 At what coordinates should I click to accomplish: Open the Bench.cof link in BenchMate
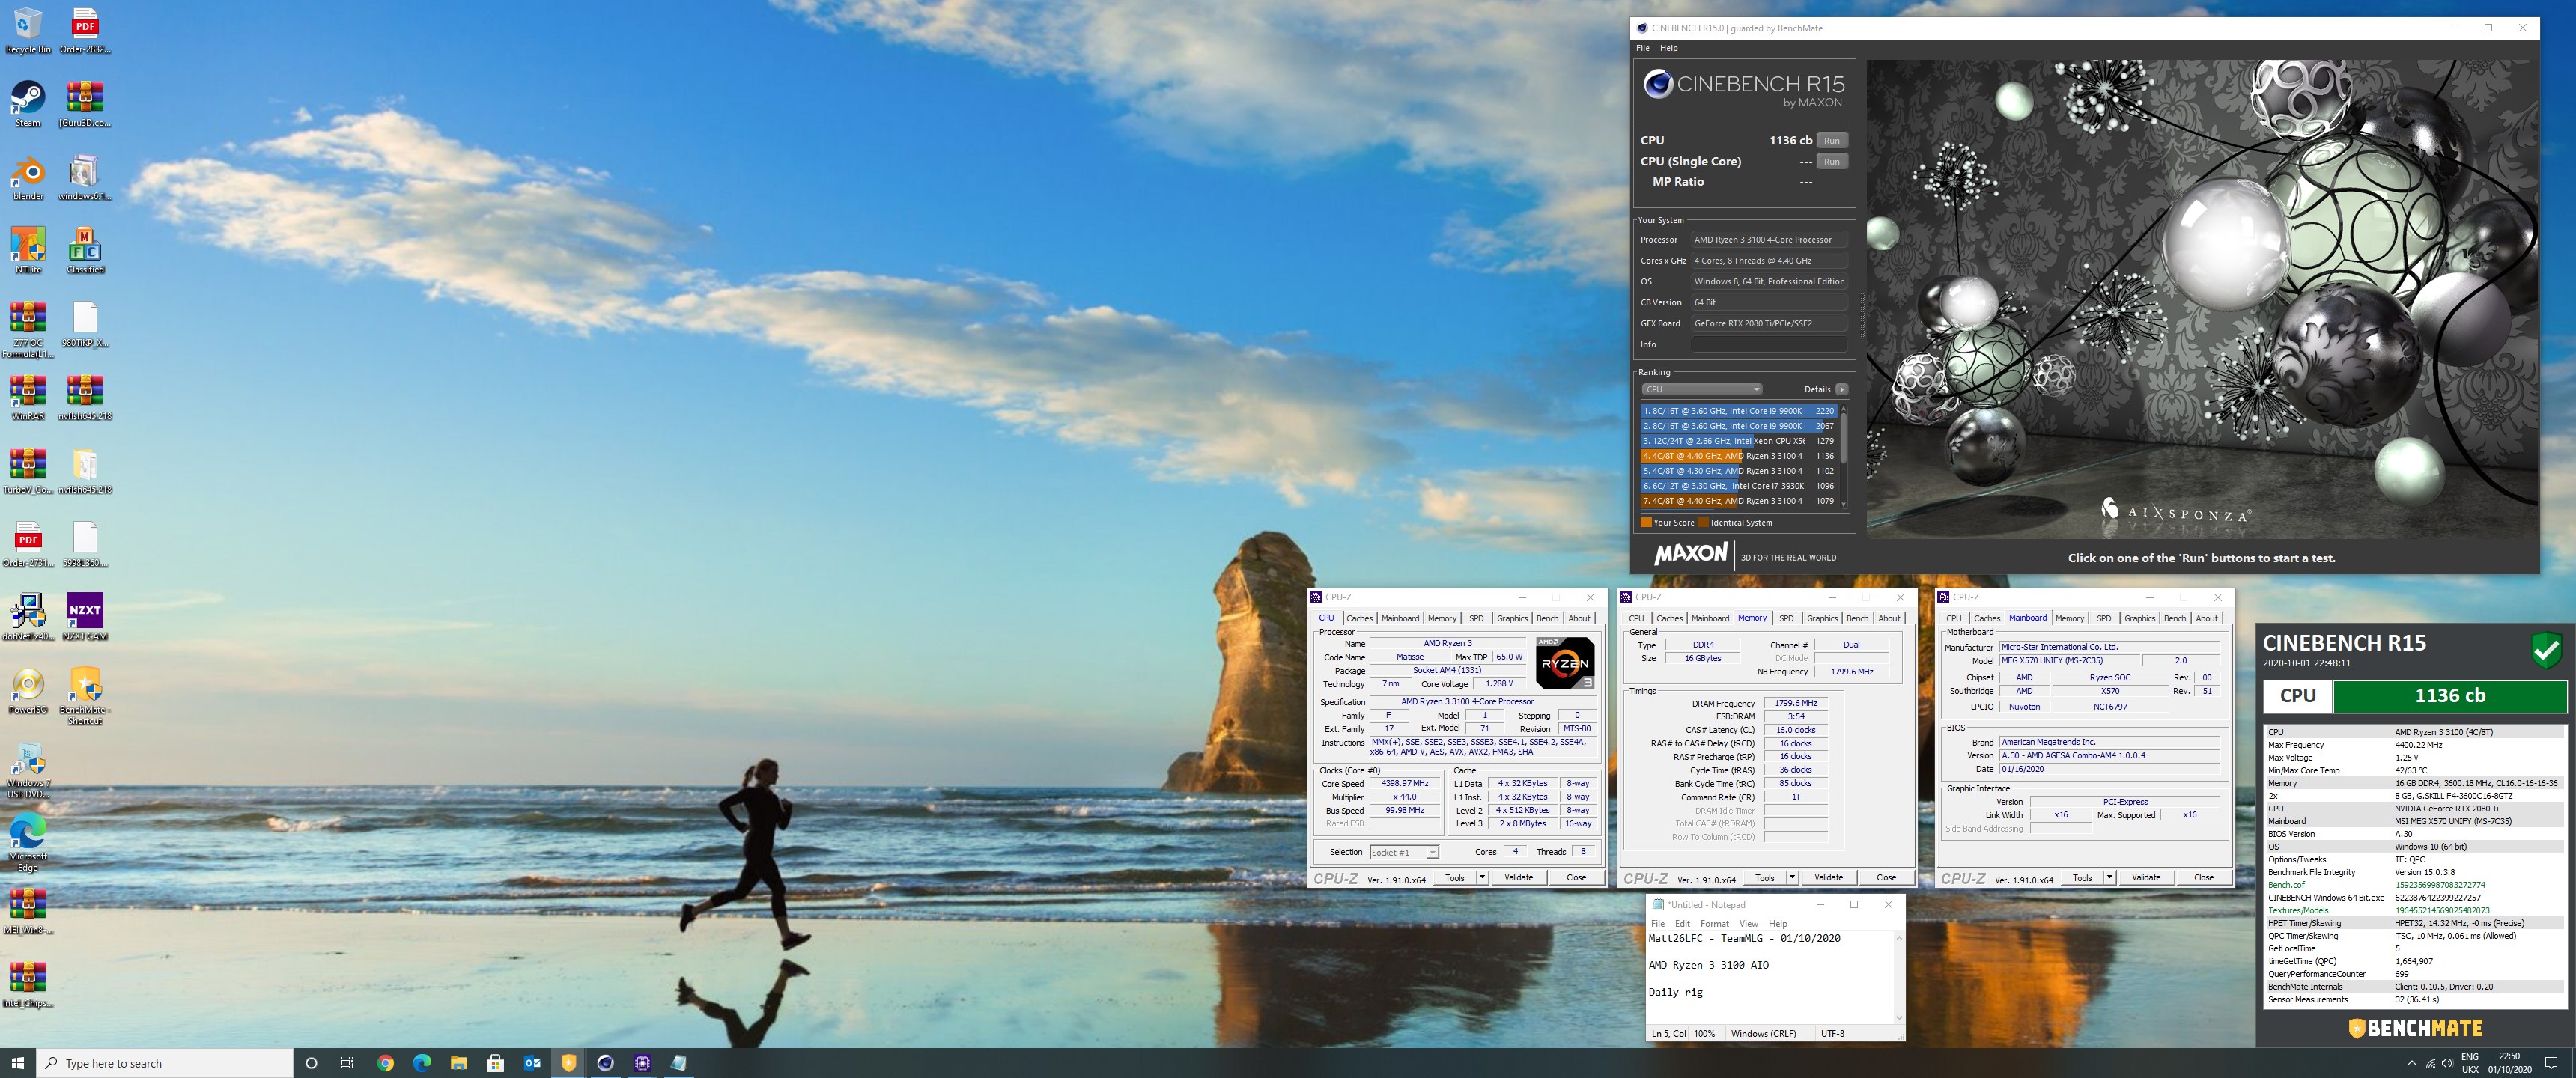(x=2286, y=885)
